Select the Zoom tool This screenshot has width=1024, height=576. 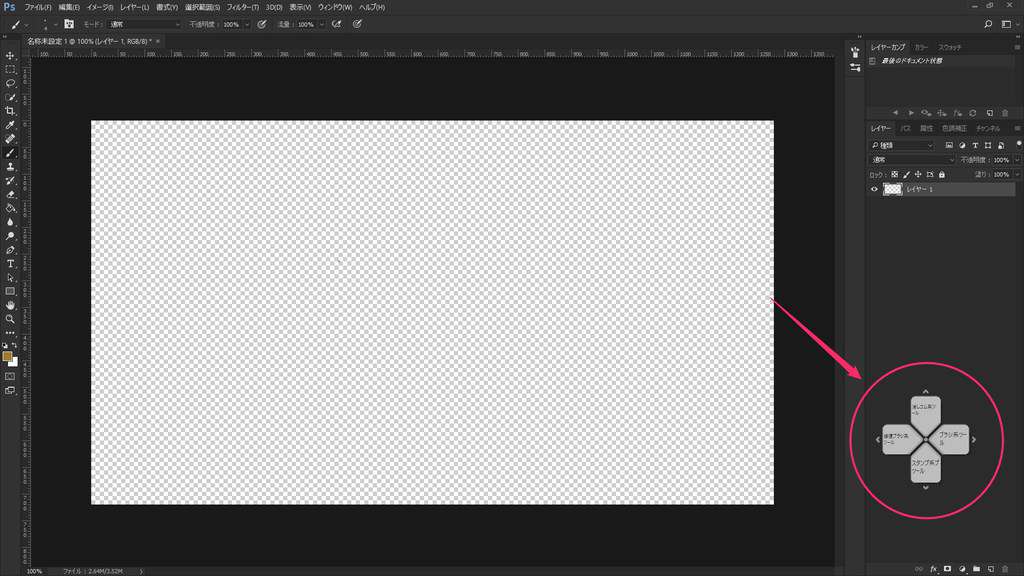click(x=10, y=318)
